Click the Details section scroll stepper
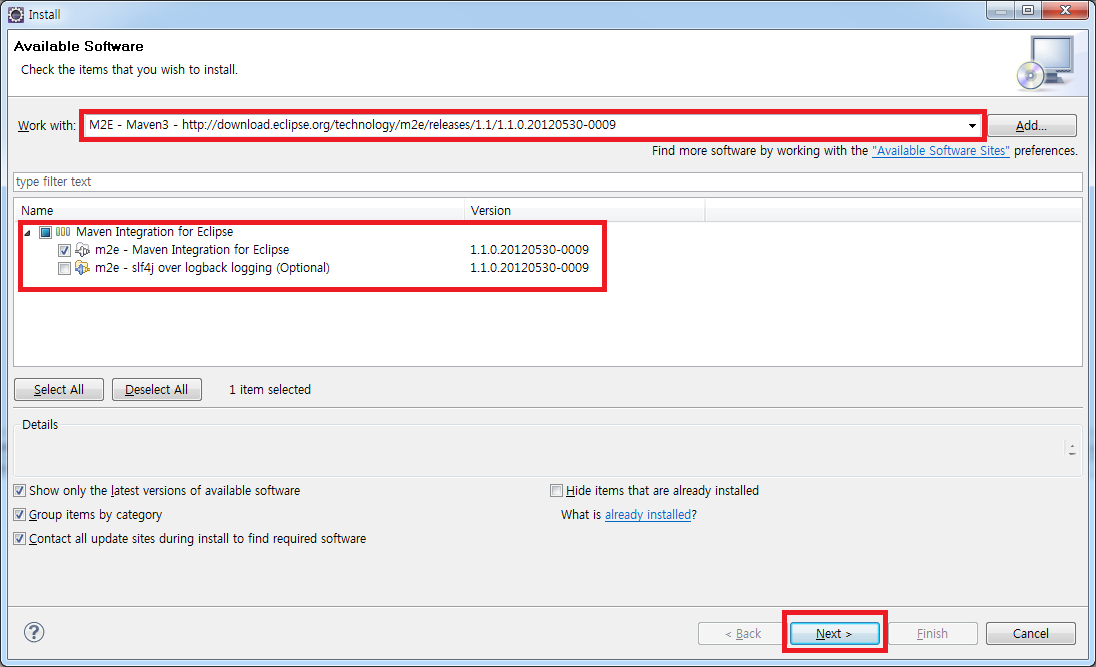This screenshot has height=667, width=1096. 1072,450
